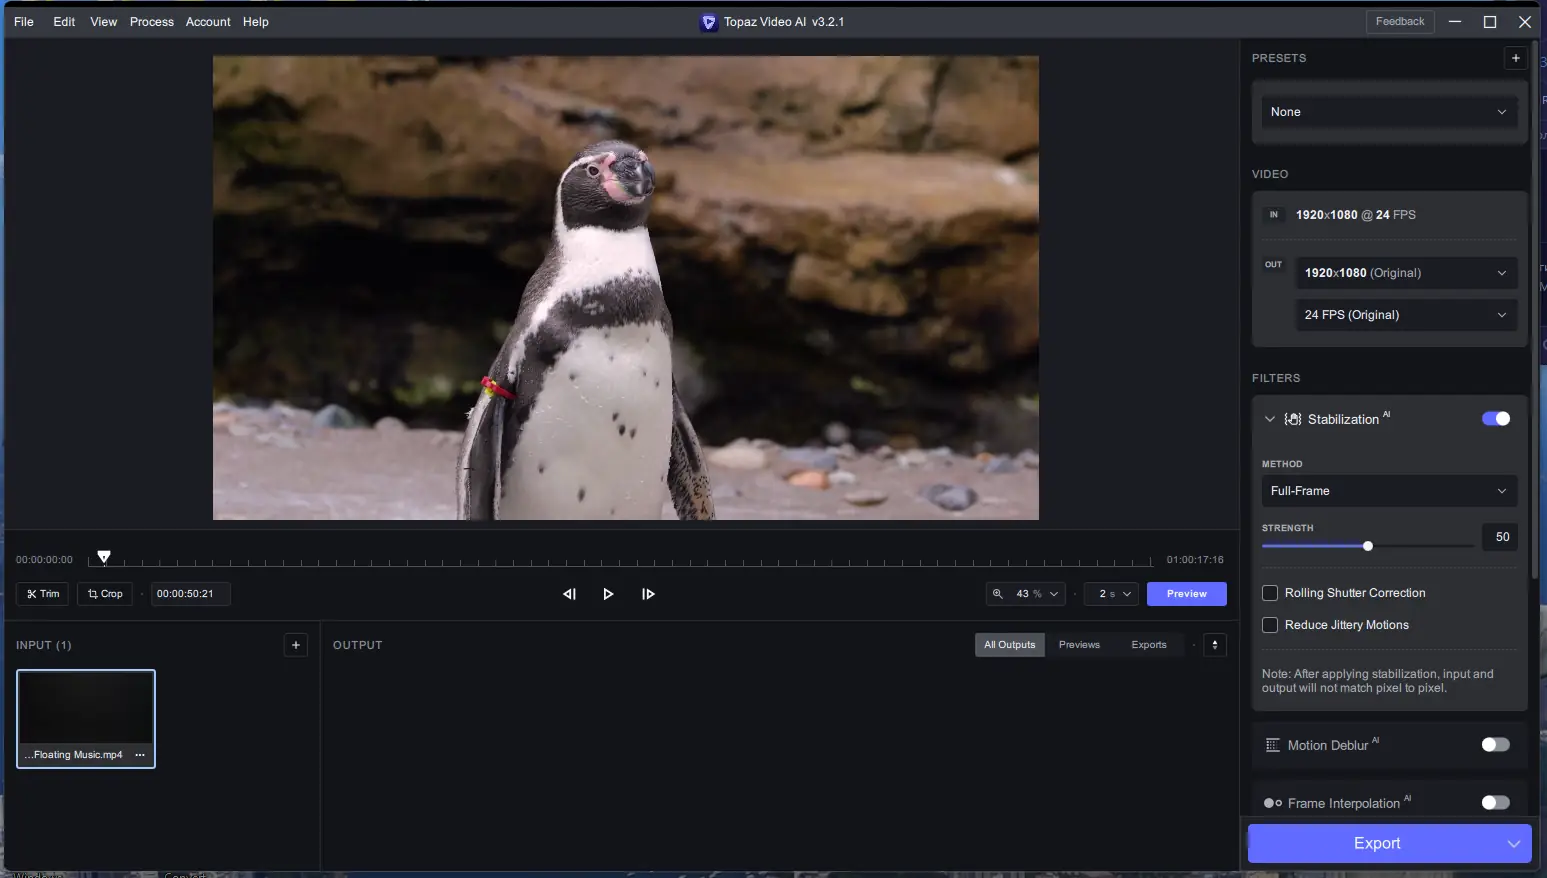
Task: Add a new preset with plus icon
Action: [x=1515, y=58]
